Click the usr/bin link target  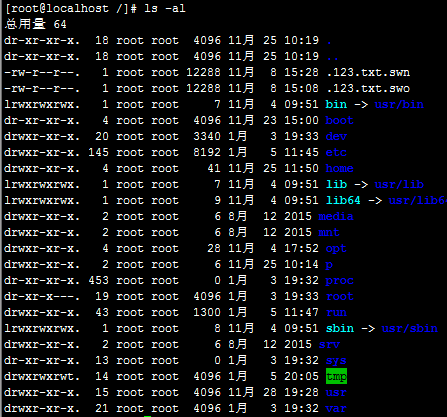tap(399, 104)
